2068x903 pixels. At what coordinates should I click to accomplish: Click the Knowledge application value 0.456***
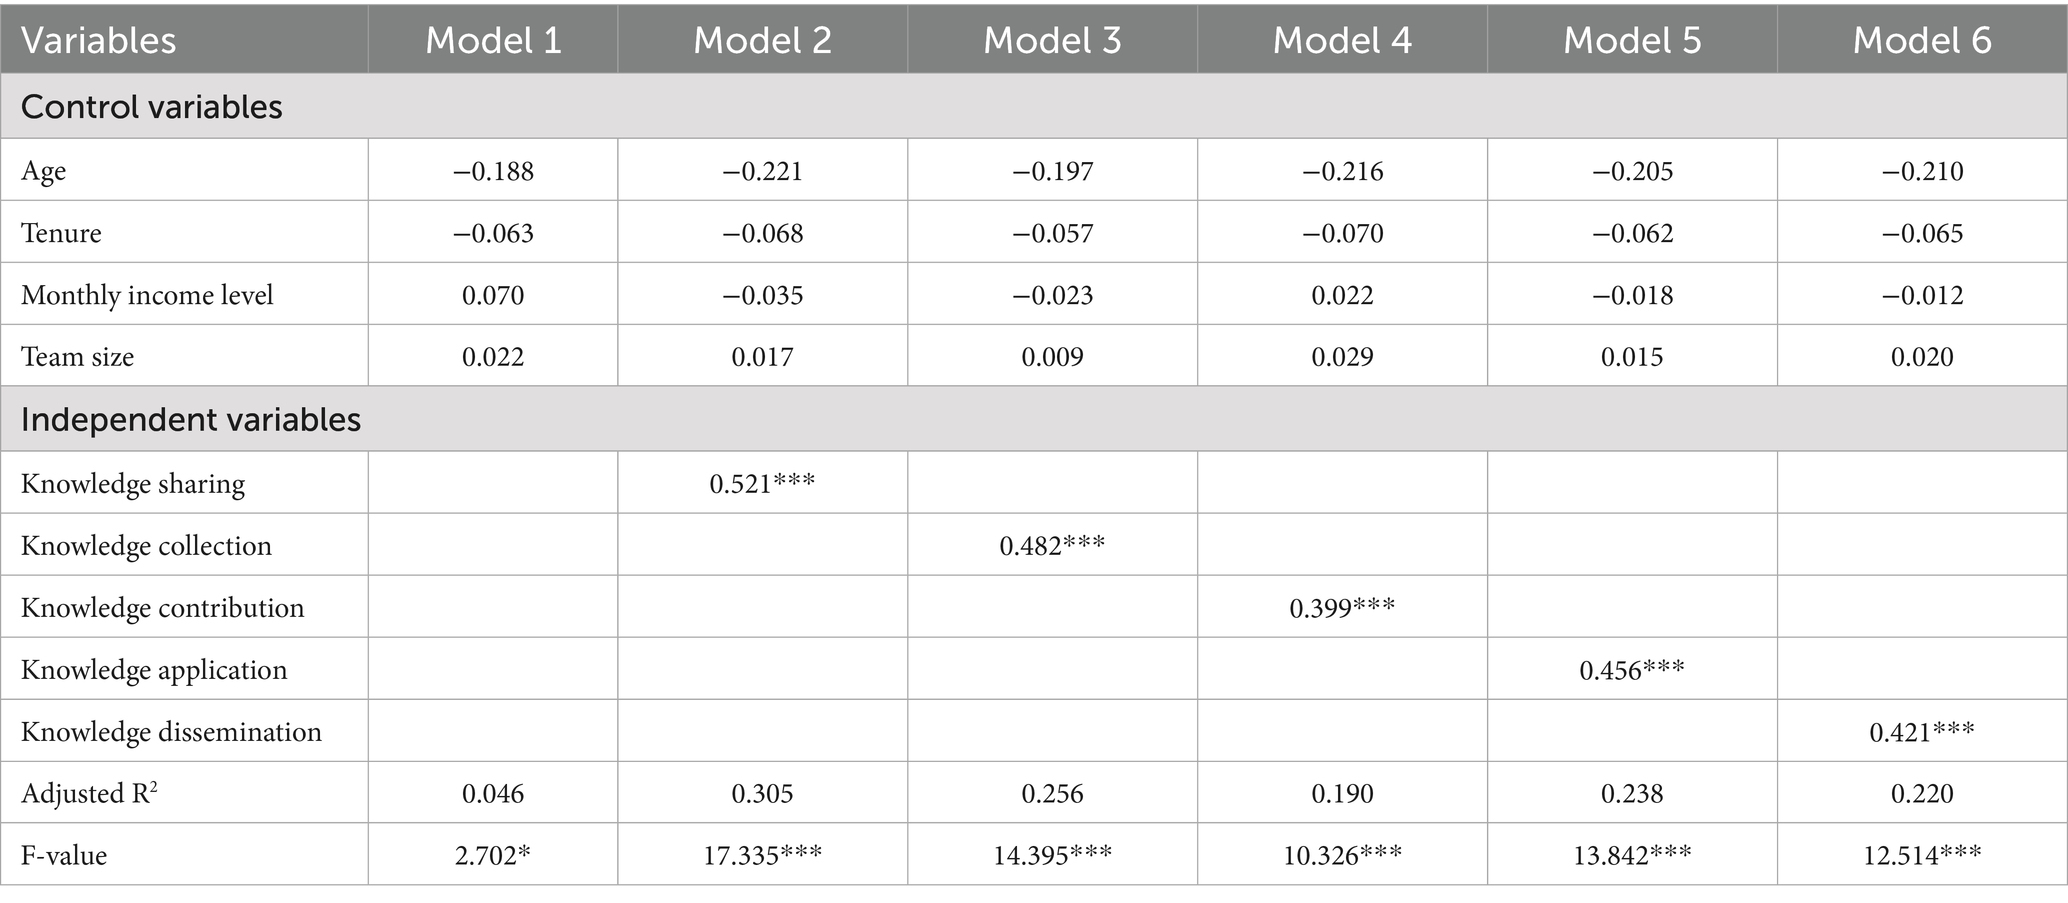pyautogui.click(x=1632, y=670)
